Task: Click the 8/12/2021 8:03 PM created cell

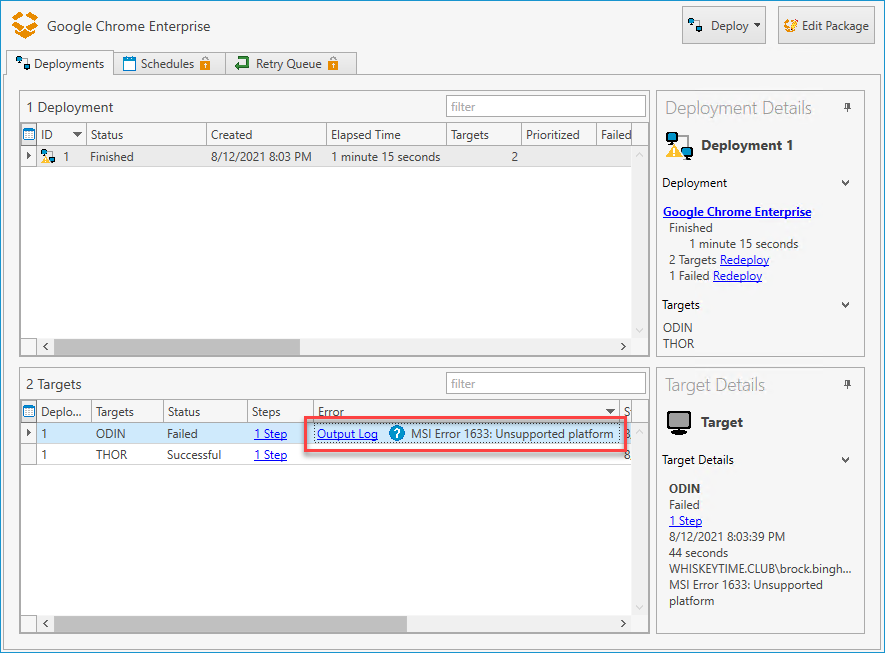Action: [x=261, y=156]
